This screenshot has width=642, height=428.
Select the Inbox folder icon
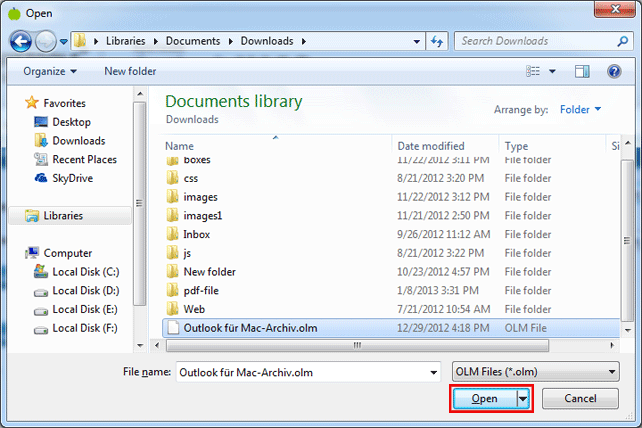click(x=172, y=234)
